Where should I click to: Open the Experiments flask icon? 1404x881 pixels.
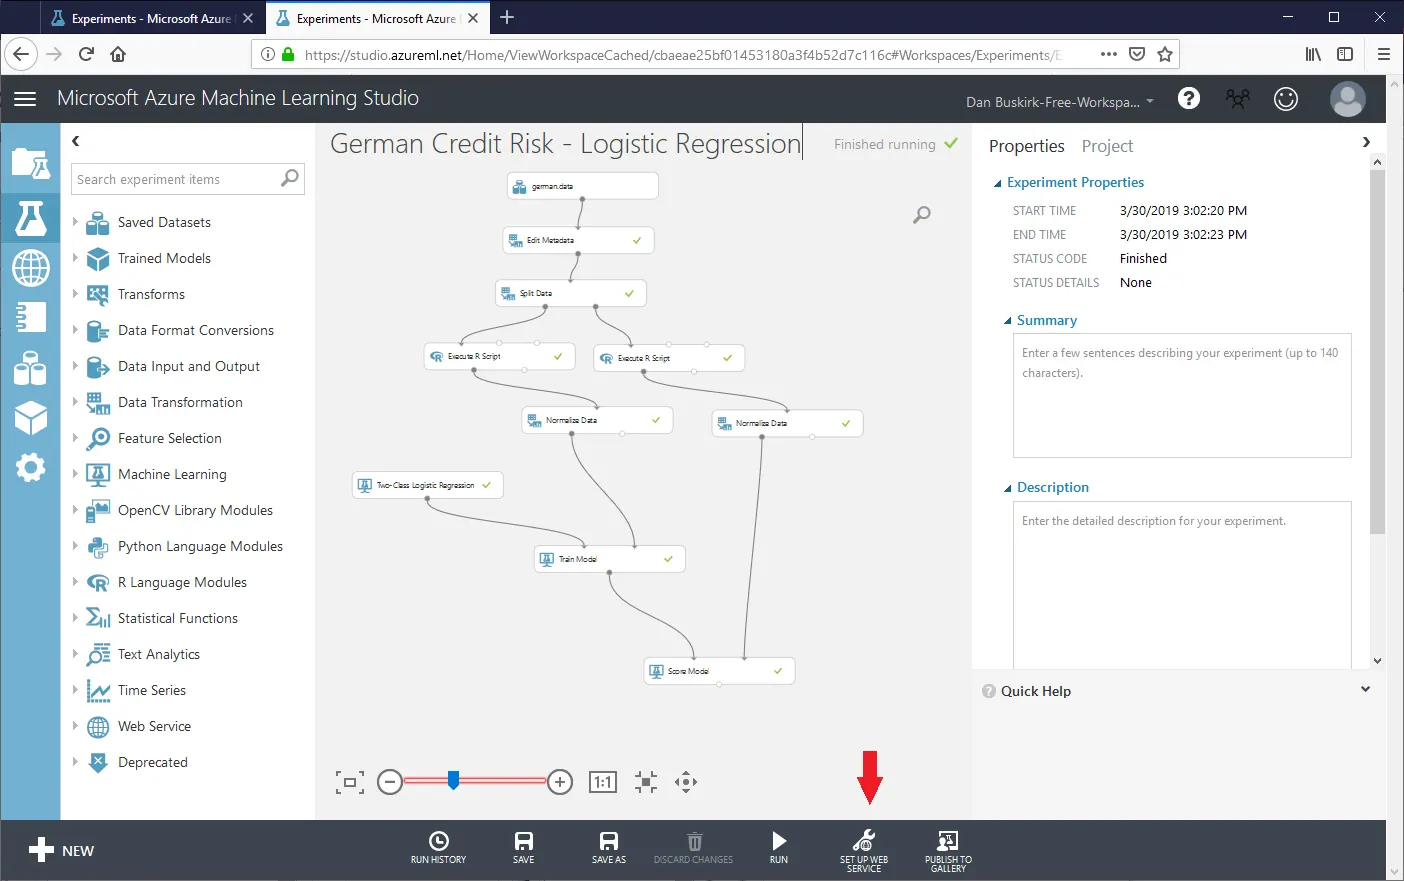[30, 216]
